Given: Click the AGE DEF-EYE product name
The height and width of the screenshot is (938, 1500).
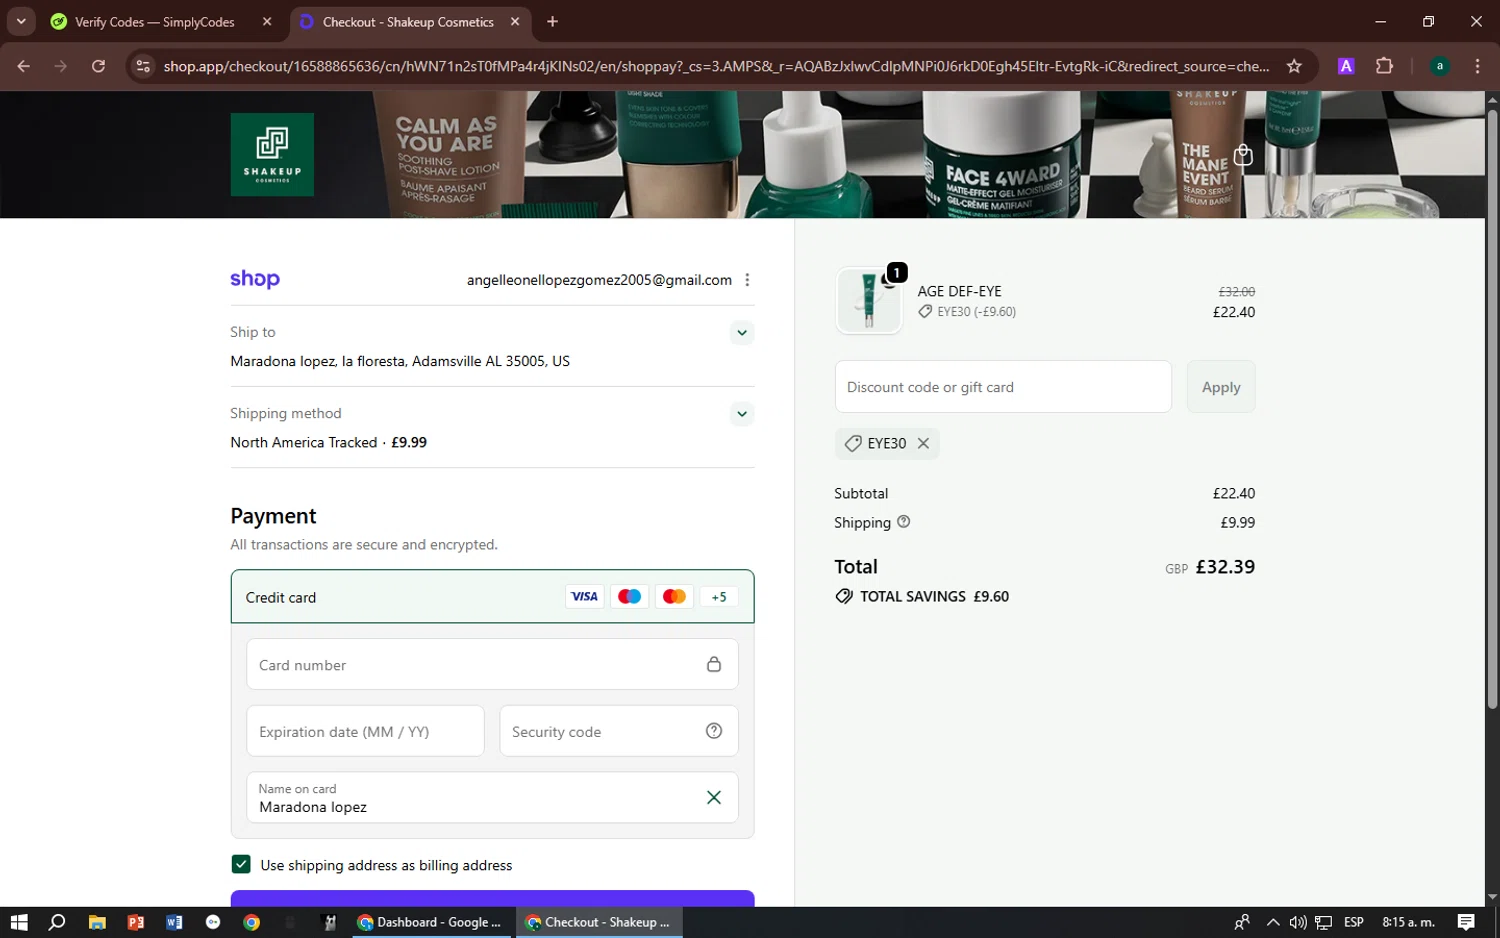Looking at the screenshot, I should (960, 291).
